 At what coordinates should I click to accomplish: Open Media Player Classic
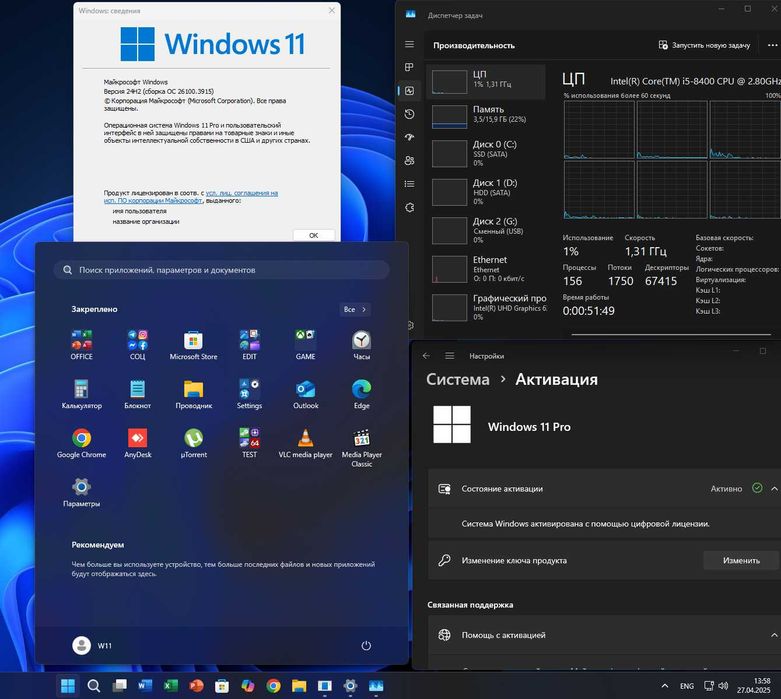point(362,447)
